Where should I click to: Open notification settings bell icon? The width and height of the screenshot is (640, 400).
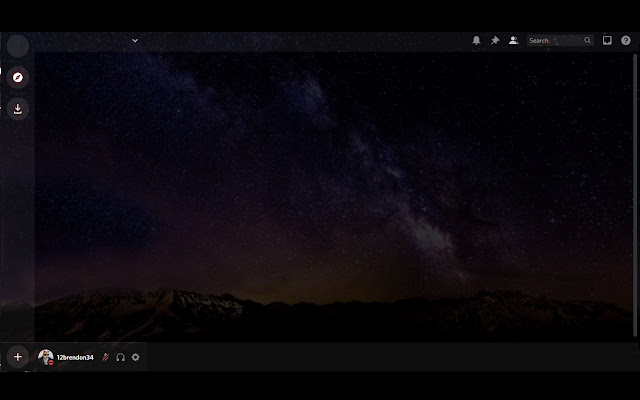coord(476,40)
